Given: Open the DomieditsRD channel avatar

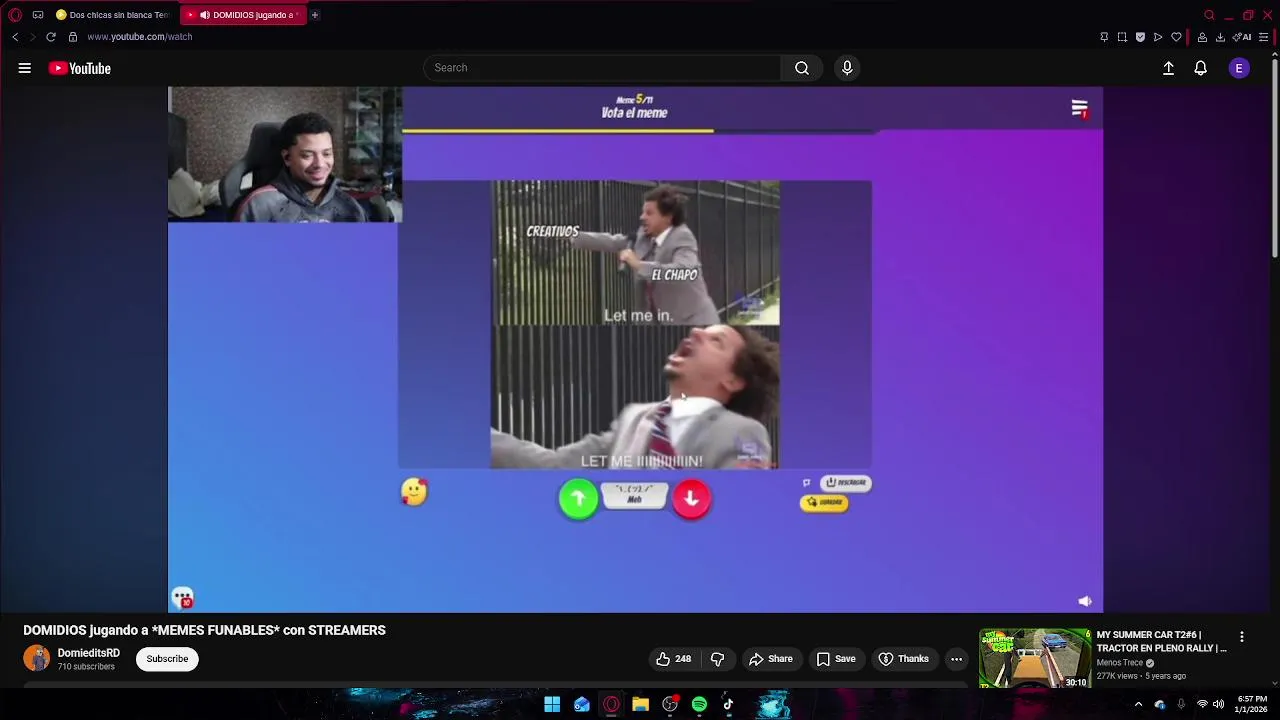Looking at the screenshot, I should 37,658.
